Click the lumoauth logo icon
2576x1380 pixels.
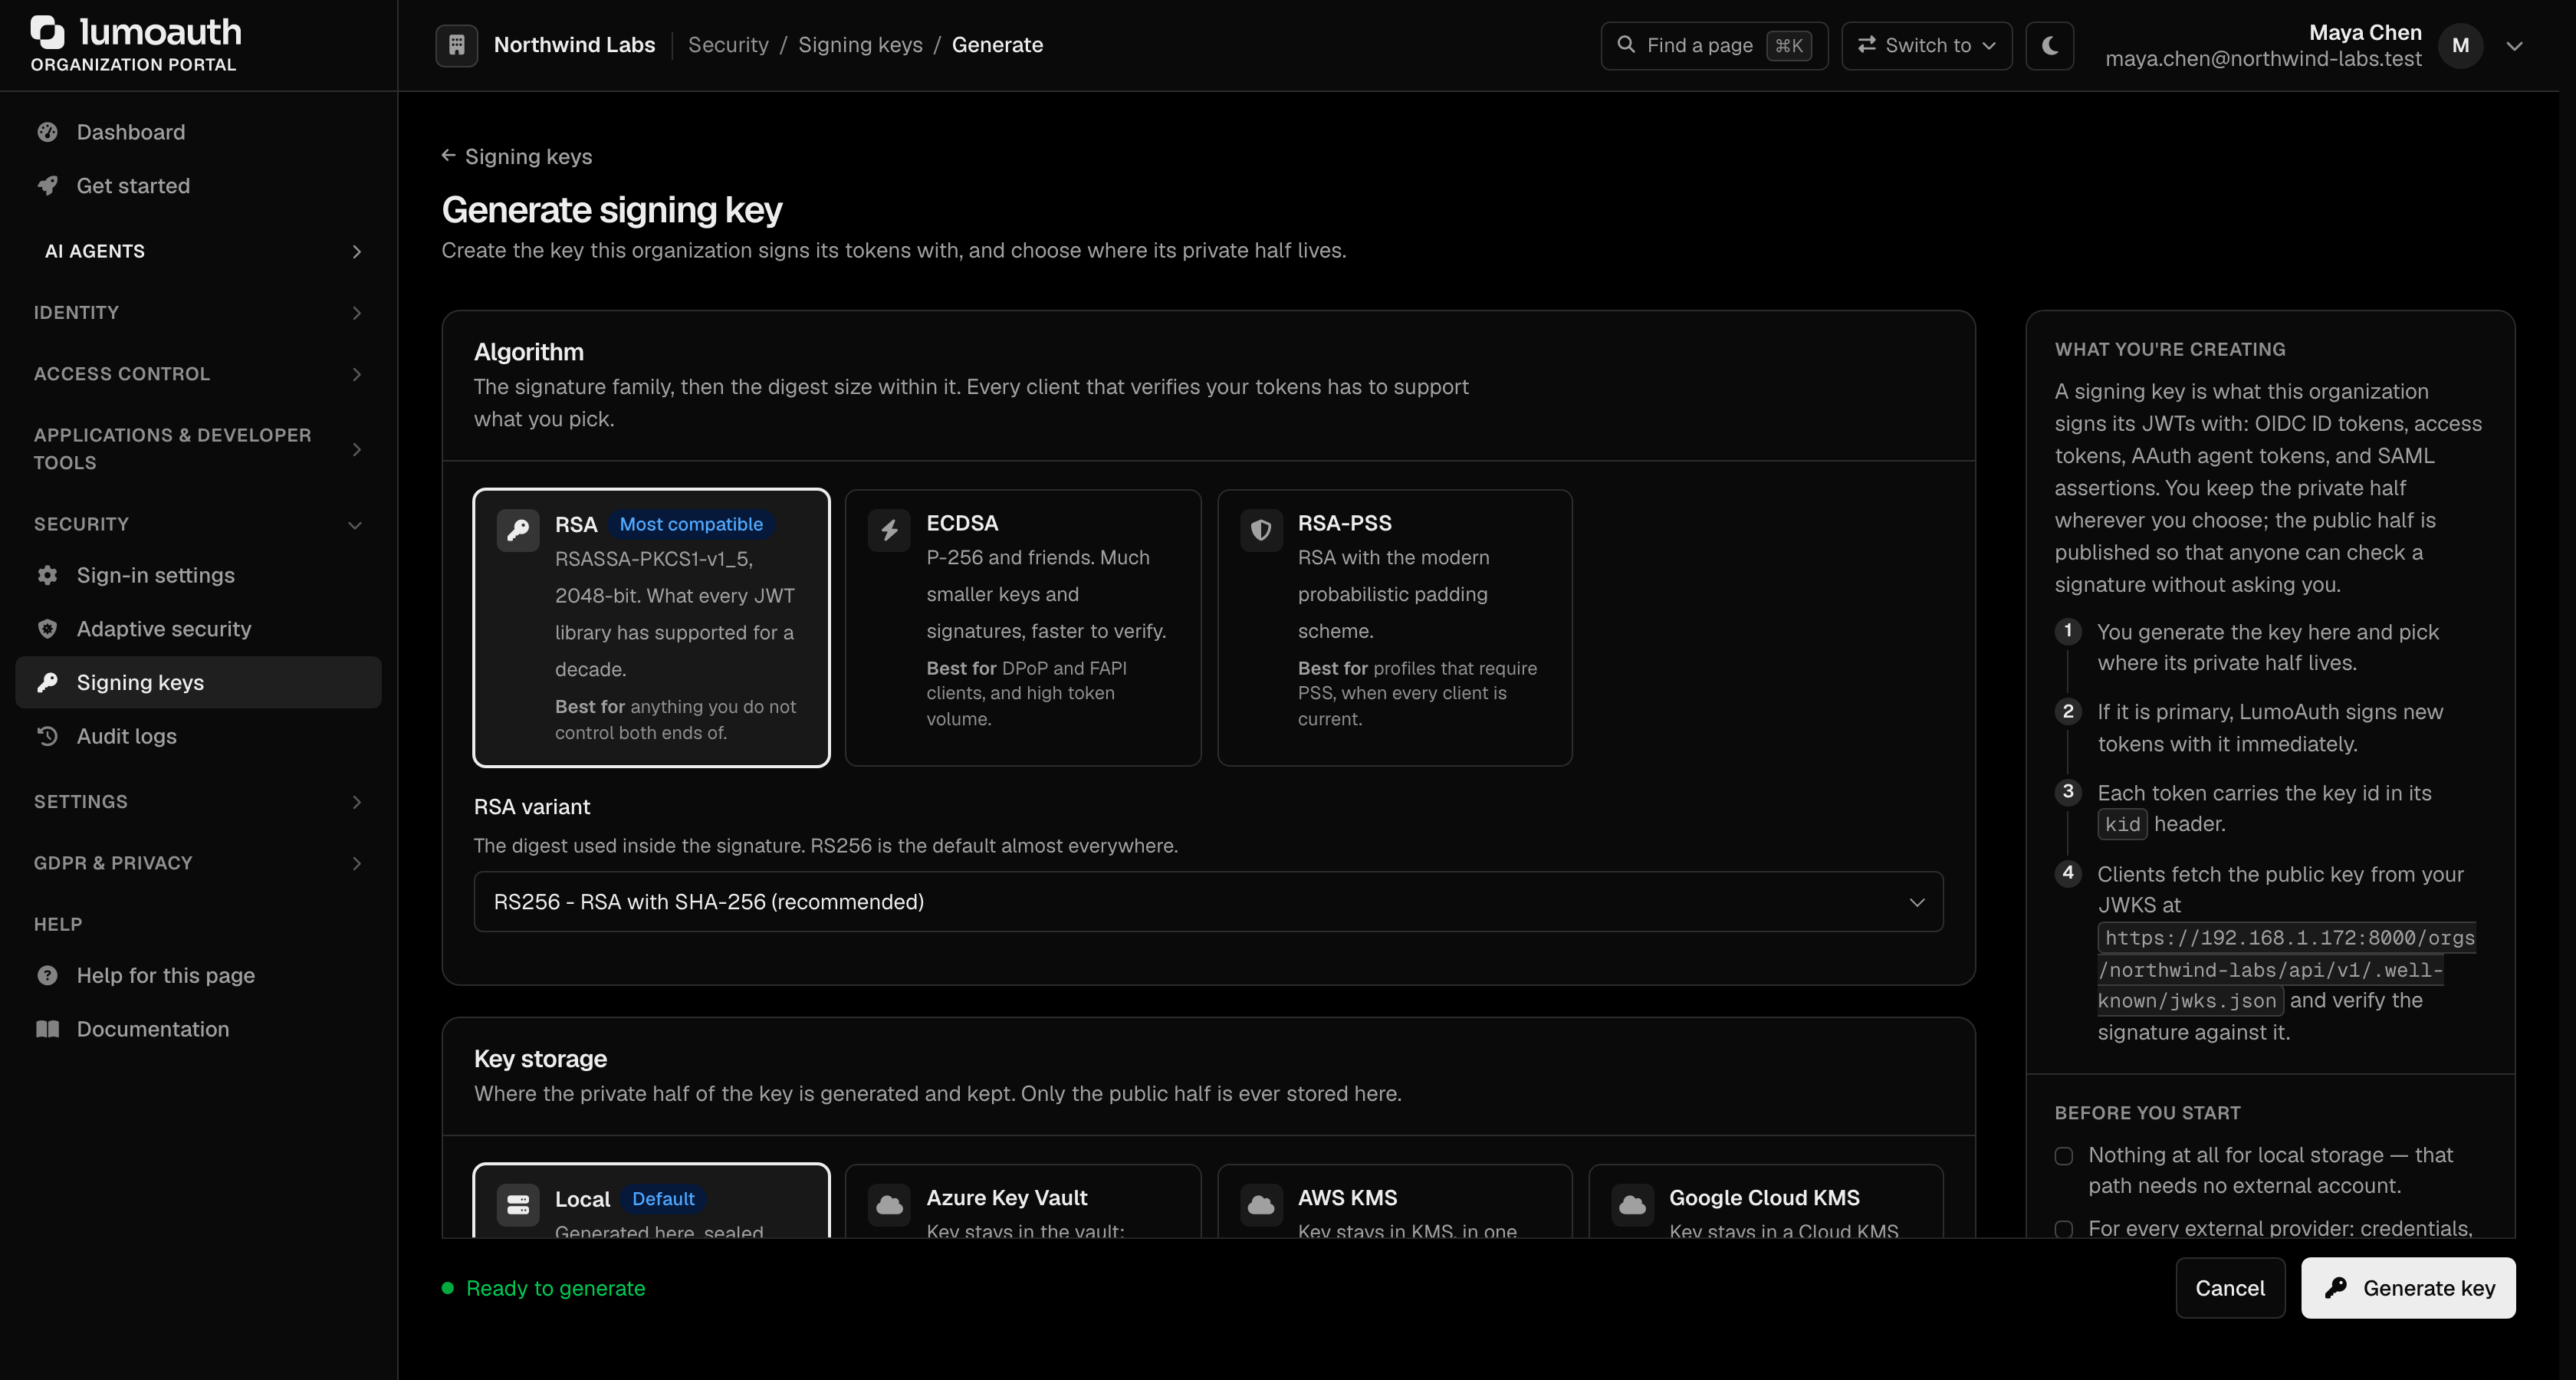[47, 32]
